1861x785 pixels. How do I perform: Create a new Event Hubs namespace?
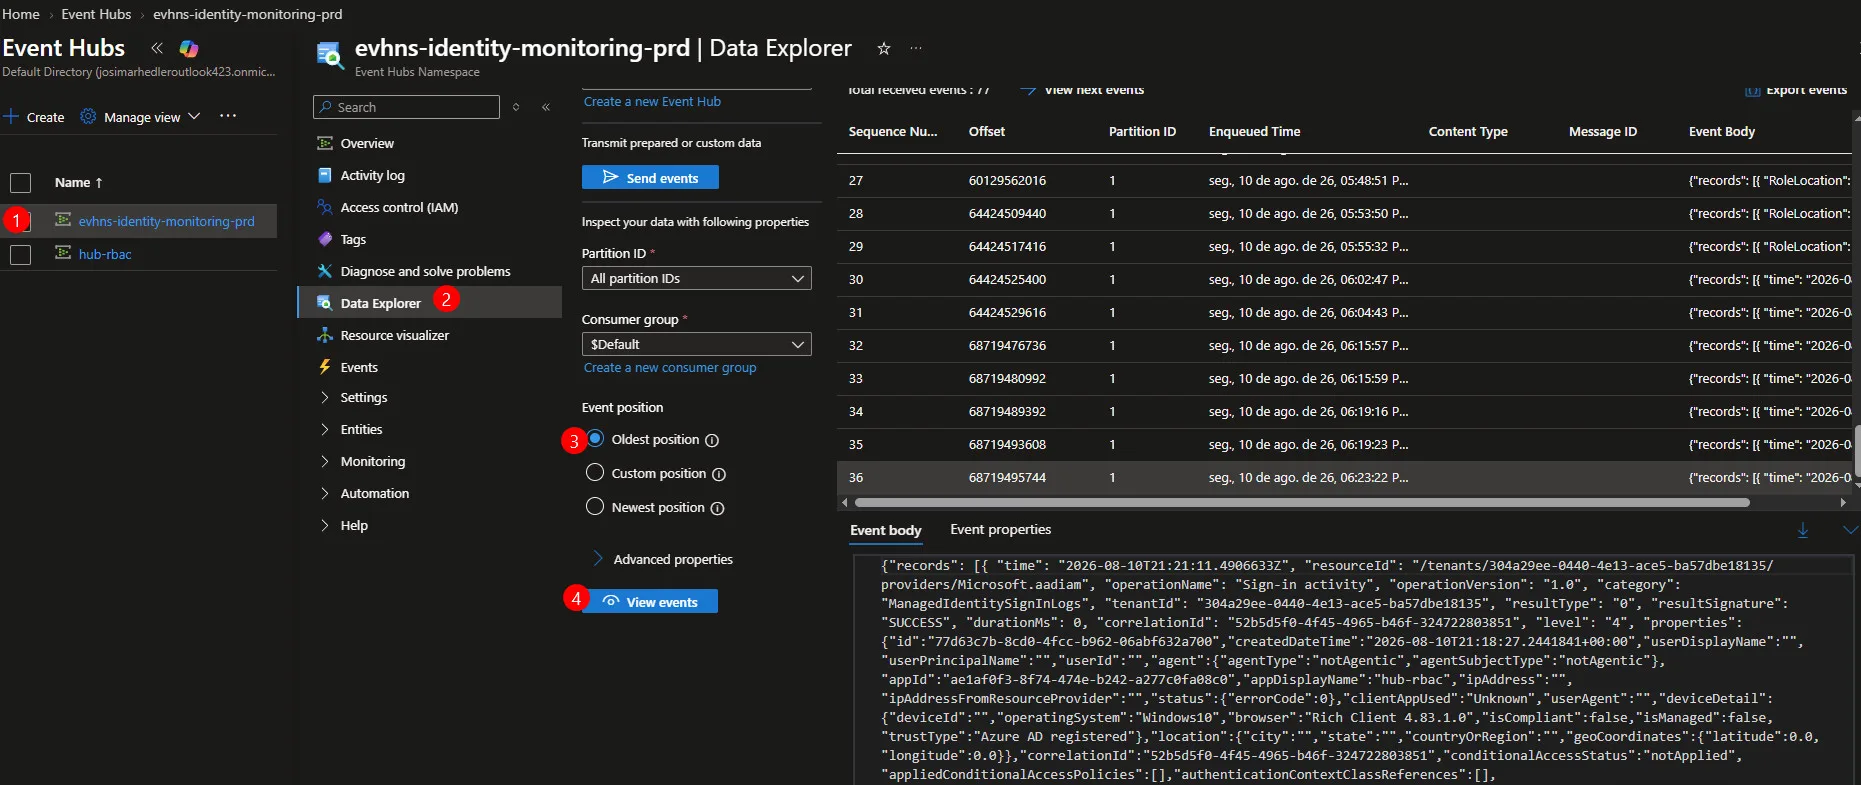(34, 117)
